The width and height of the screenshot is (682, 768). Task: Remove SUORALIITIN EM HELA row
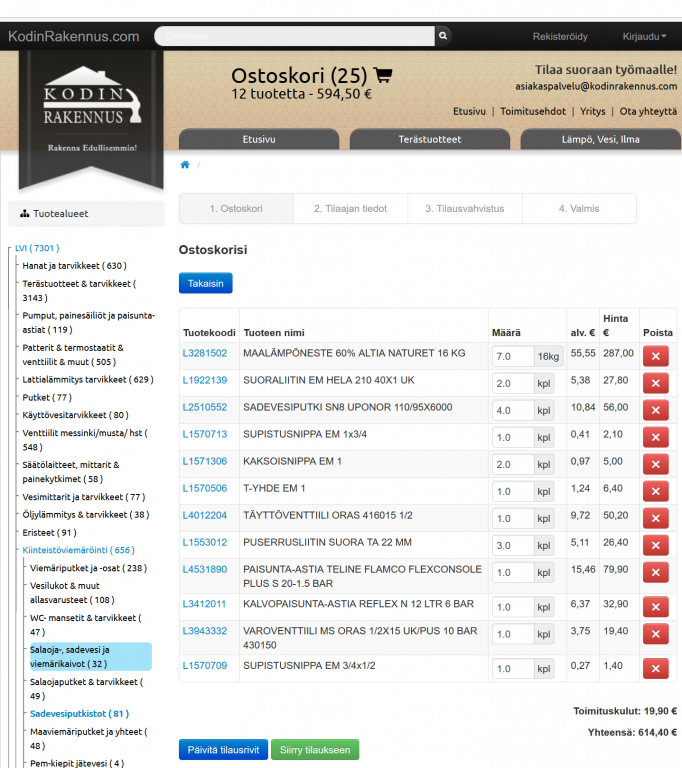click(656, 383)
